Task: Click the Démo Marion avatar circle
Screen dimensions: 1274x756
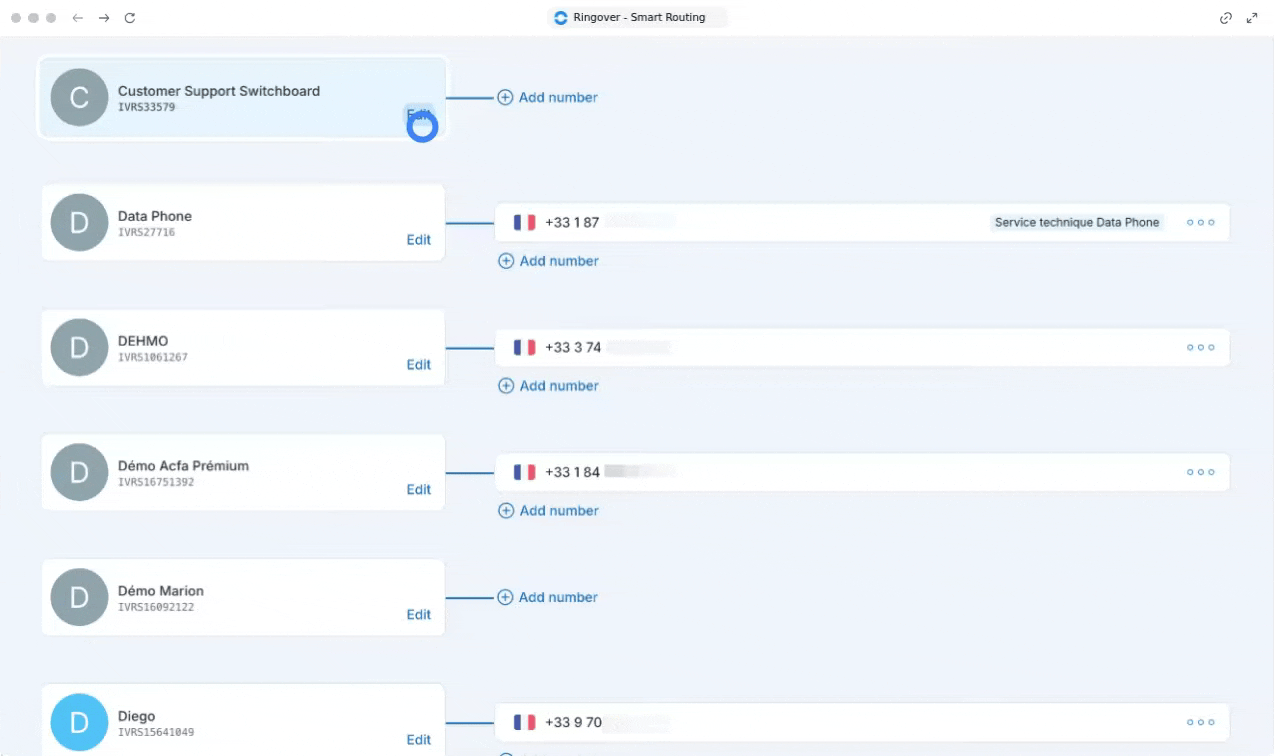Action: [x=79, y=597]
